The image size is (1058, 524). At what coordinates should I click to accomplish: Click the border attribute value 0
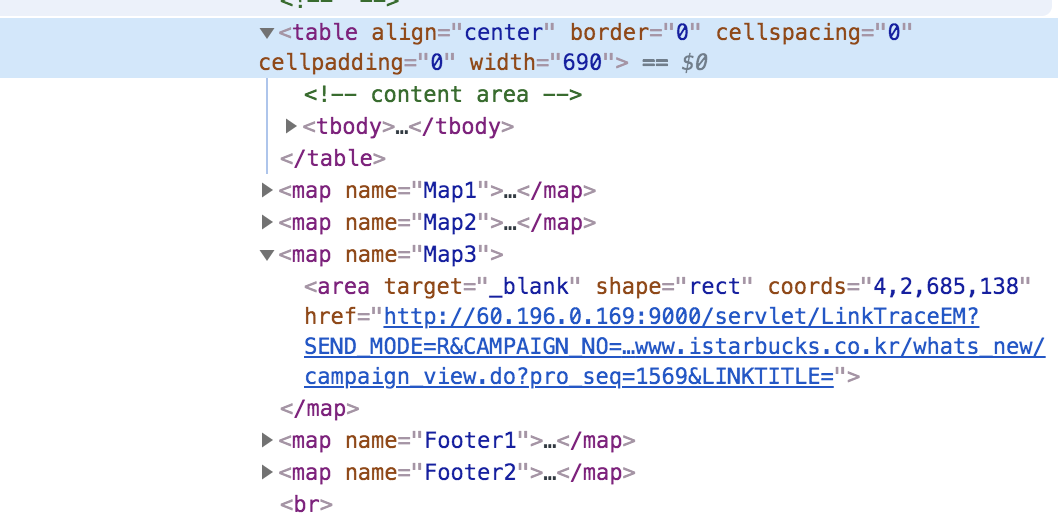tap(681, 32)
